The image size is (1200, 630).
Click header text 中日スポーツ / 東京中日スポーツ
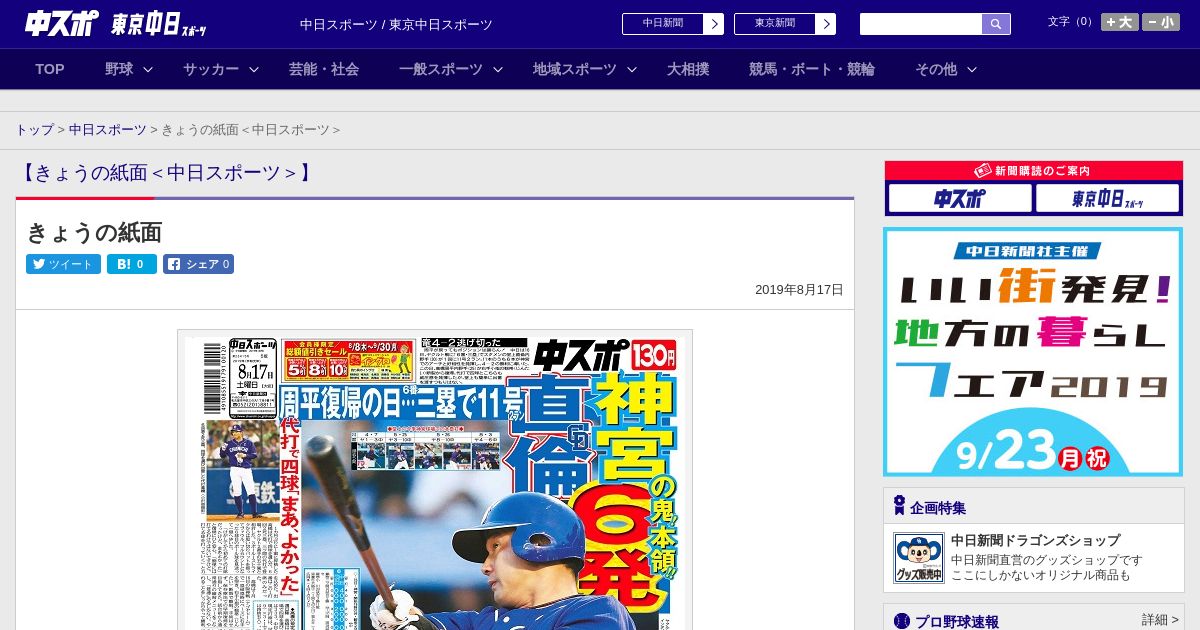396,25
